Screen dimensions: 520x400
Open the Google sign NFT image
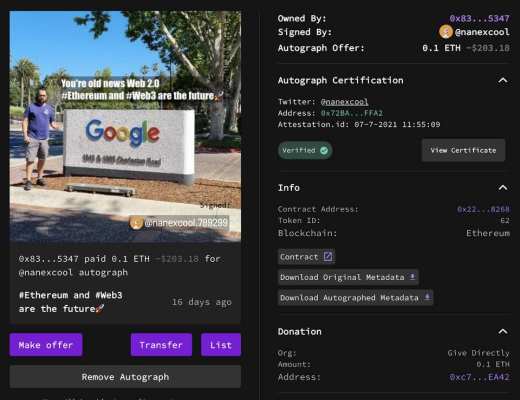pos(125,126)
